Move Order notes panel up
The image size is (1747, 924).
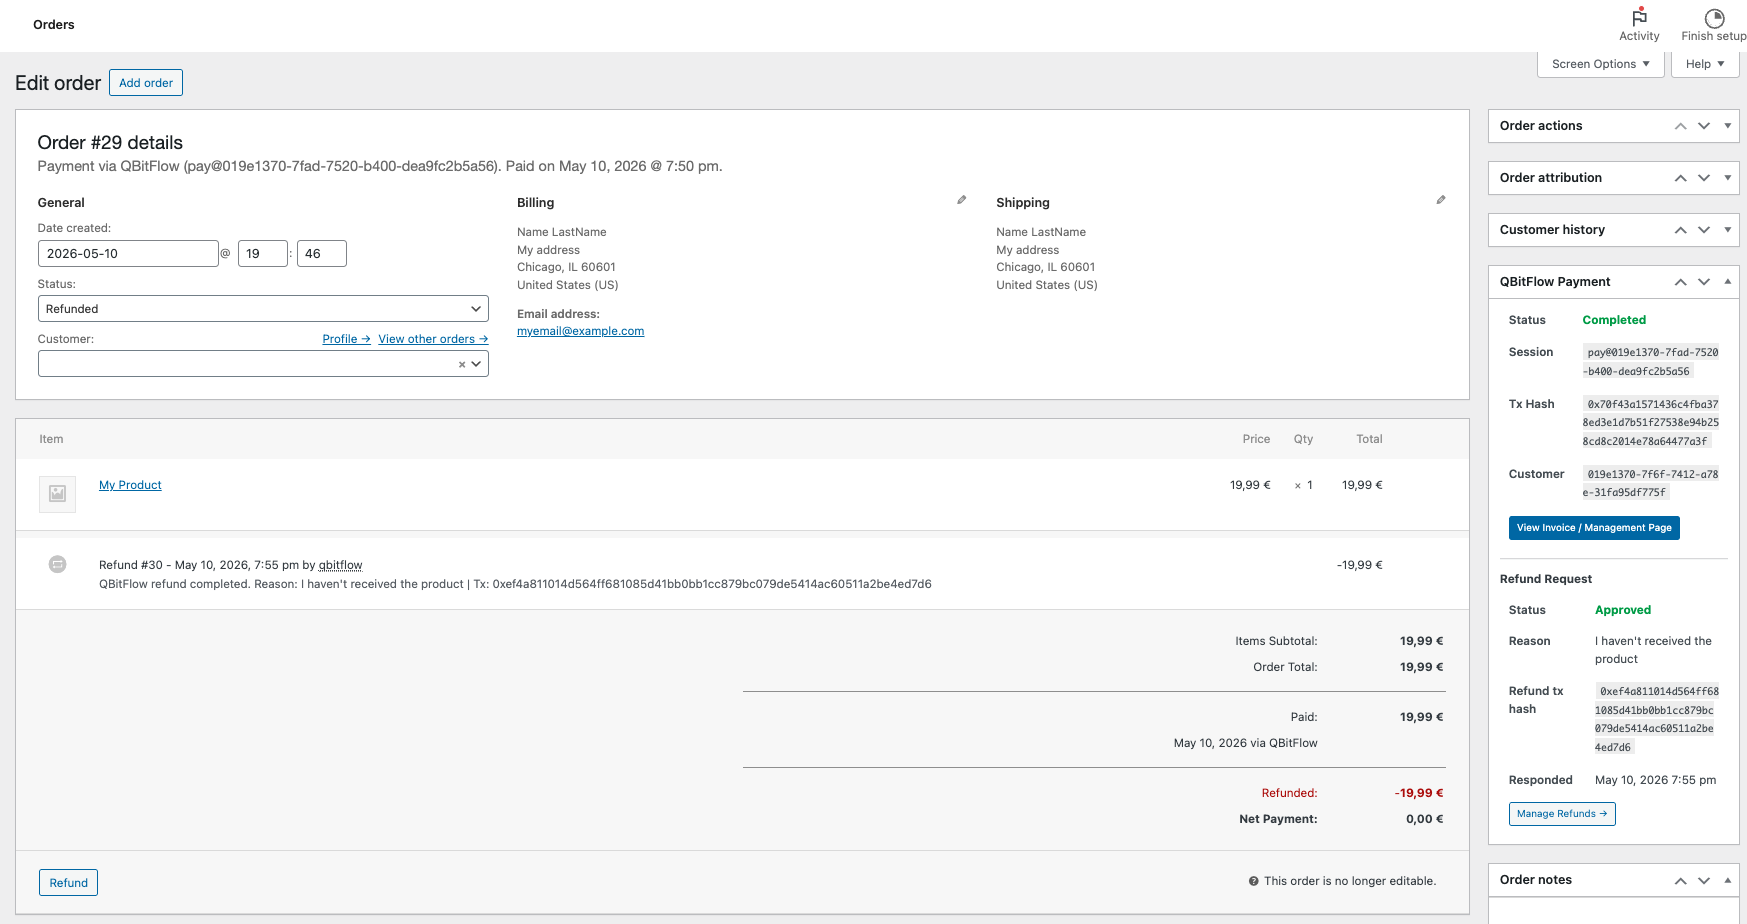(1680, 880)
